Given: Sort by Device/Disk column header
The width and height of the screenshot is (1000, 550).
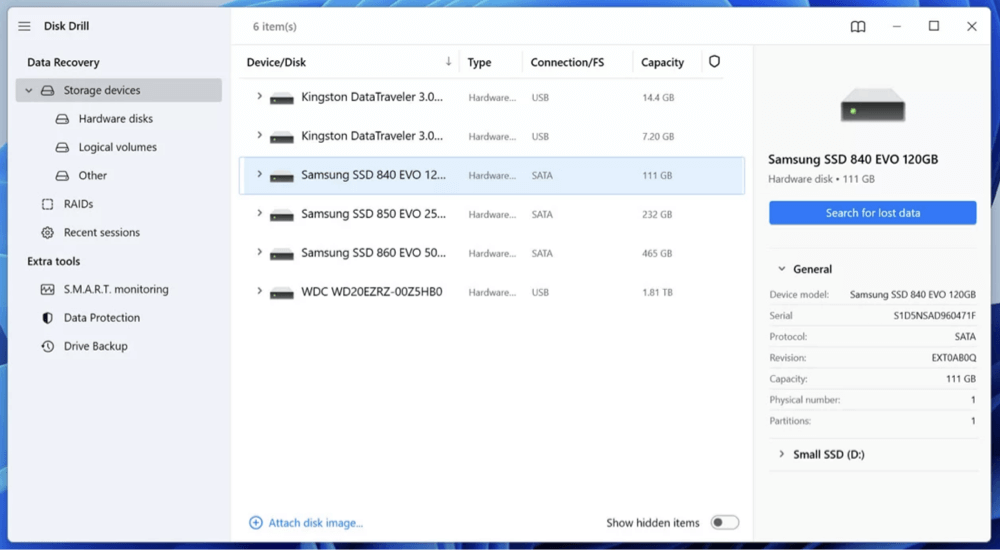Looking at the screenshot, I should click(x=276, y=63).
